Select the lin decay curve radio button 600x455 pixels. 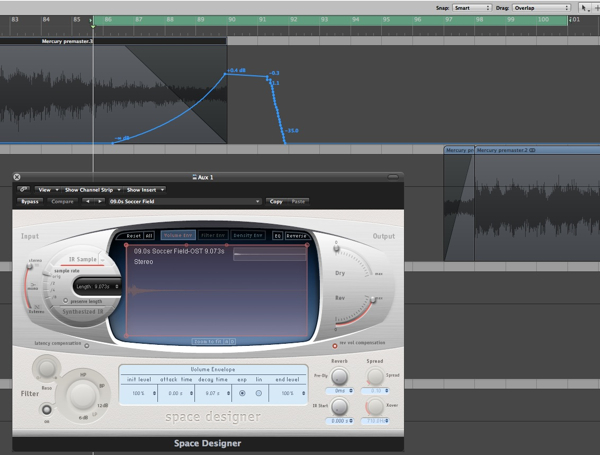pyautogui.click(x=259, y=393)
